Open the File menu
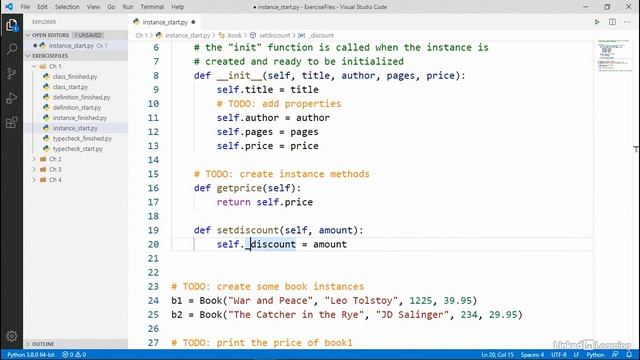This screenshot has height=360, width=640. point(25,7)
